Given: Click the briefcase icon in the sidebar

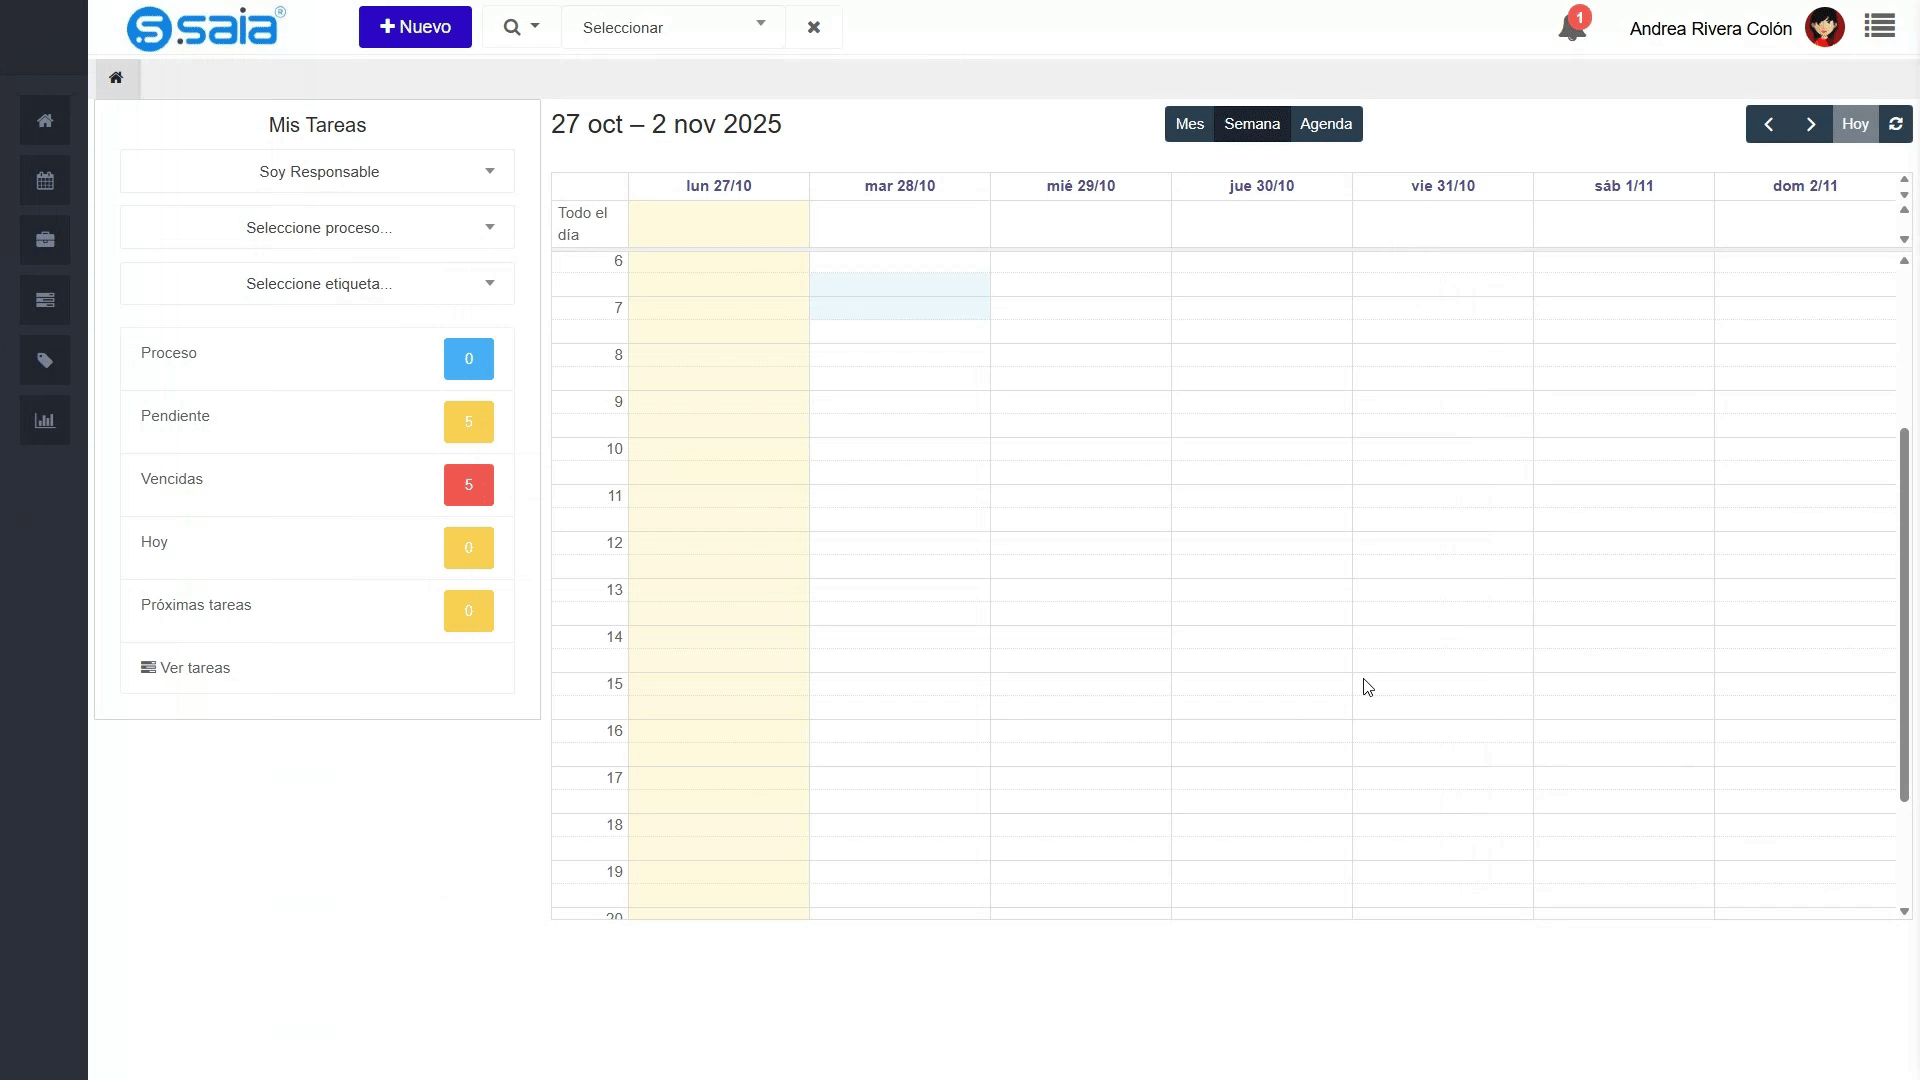Looking at the screenshot, I should tap(45, 240).
